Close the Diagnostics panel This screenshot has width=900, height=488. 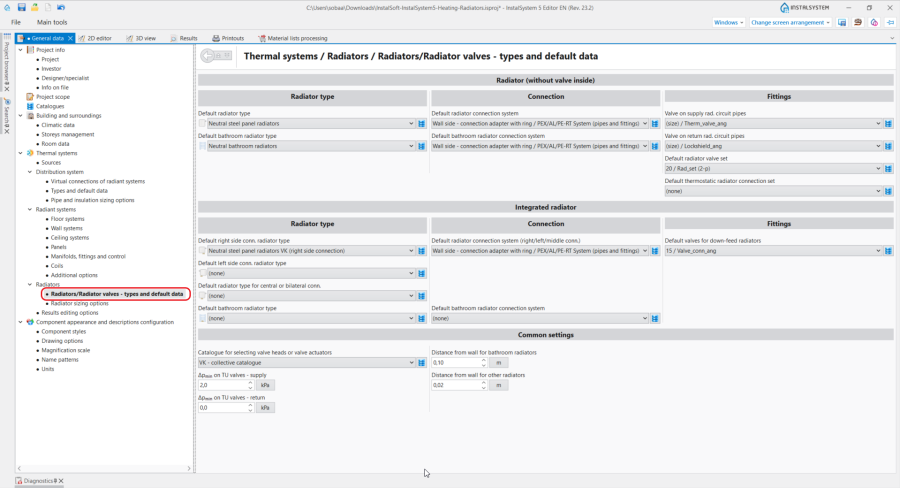click(x=61, y=481)
